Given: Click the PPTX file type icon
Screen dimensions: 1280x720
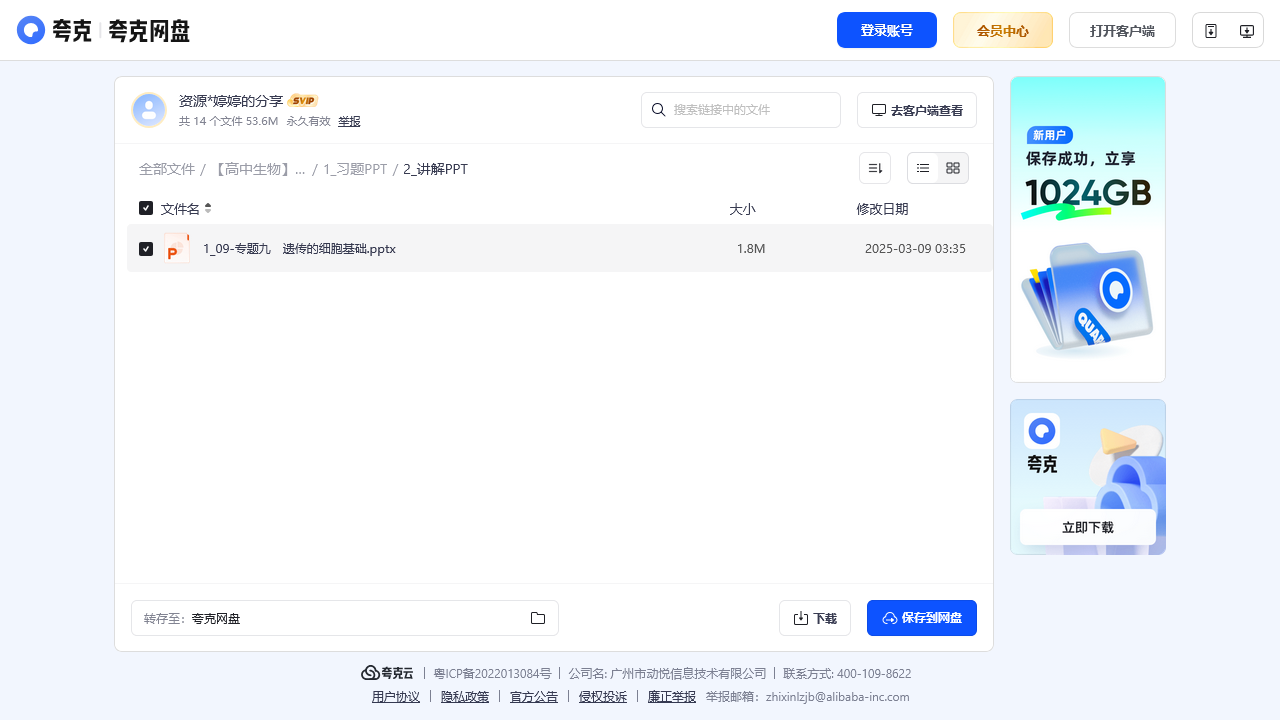Looking at the screenshot, I should point(177,249).
